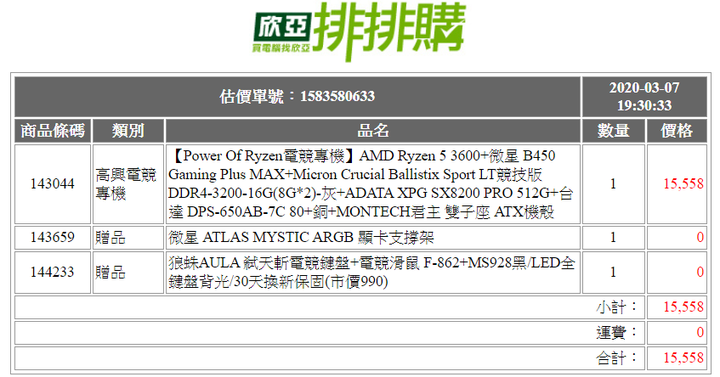Click the 類別 column header
The width and height of the screenshot is (720, 377).
click(128, 131)
